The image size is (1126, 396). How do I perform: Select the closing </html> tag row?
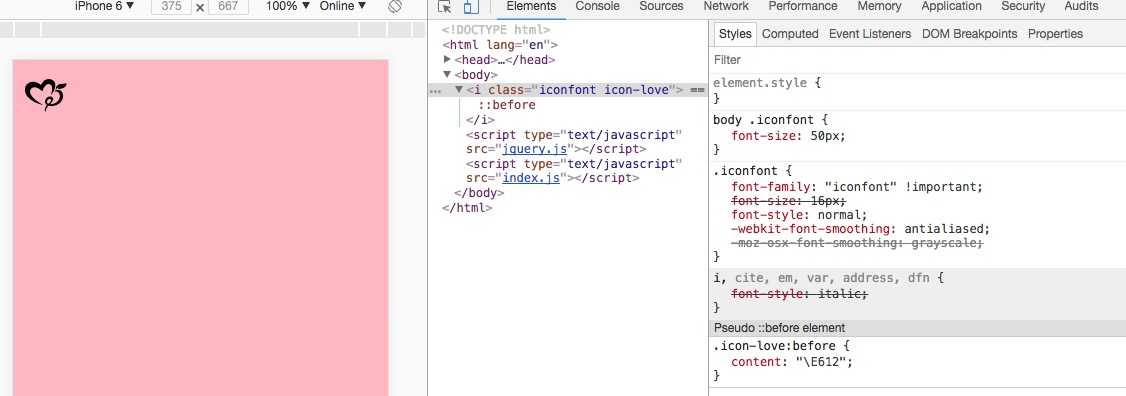[x=467, y=208]
